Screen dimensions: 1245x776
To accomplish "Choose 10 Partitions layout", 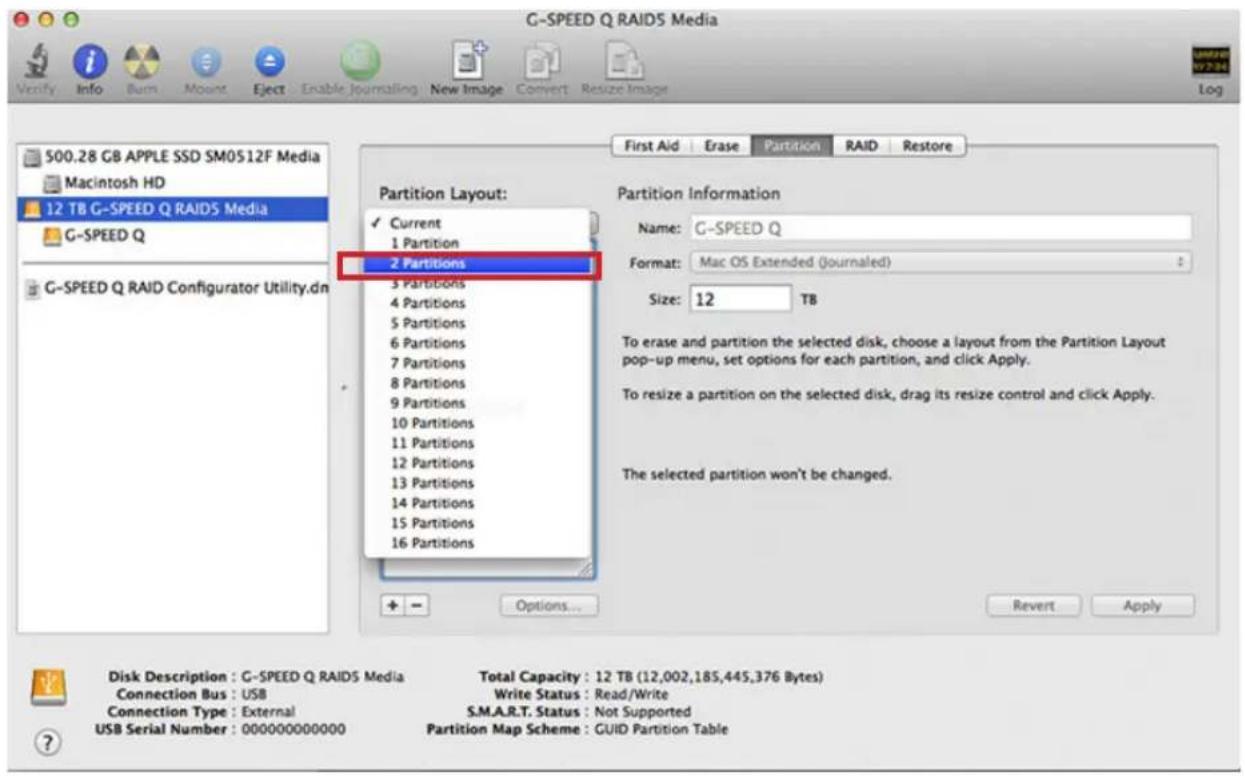I will [478, 423].
